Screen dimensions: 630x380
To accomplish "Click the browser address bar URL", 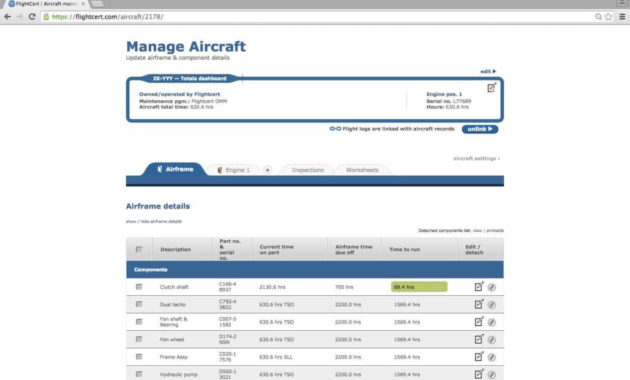I will coord(108,17).
